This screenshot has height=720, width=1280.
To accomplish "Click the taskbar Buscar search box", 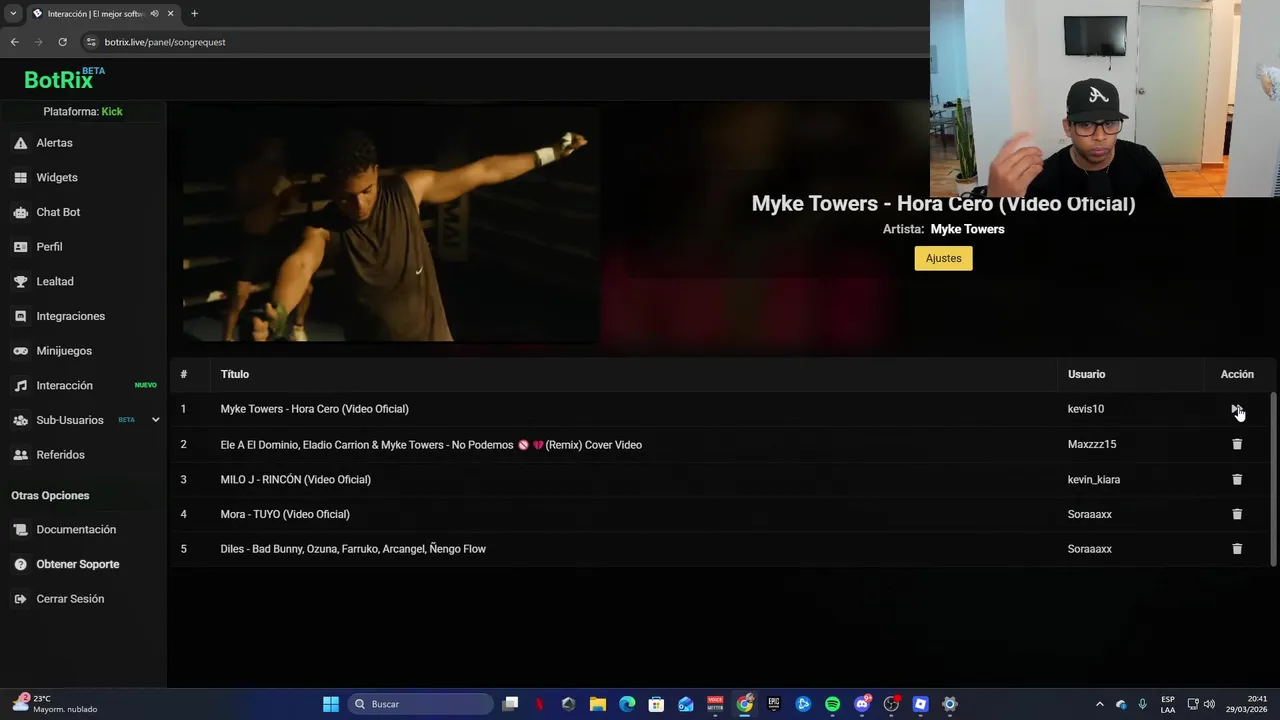I will coord(421,704).
